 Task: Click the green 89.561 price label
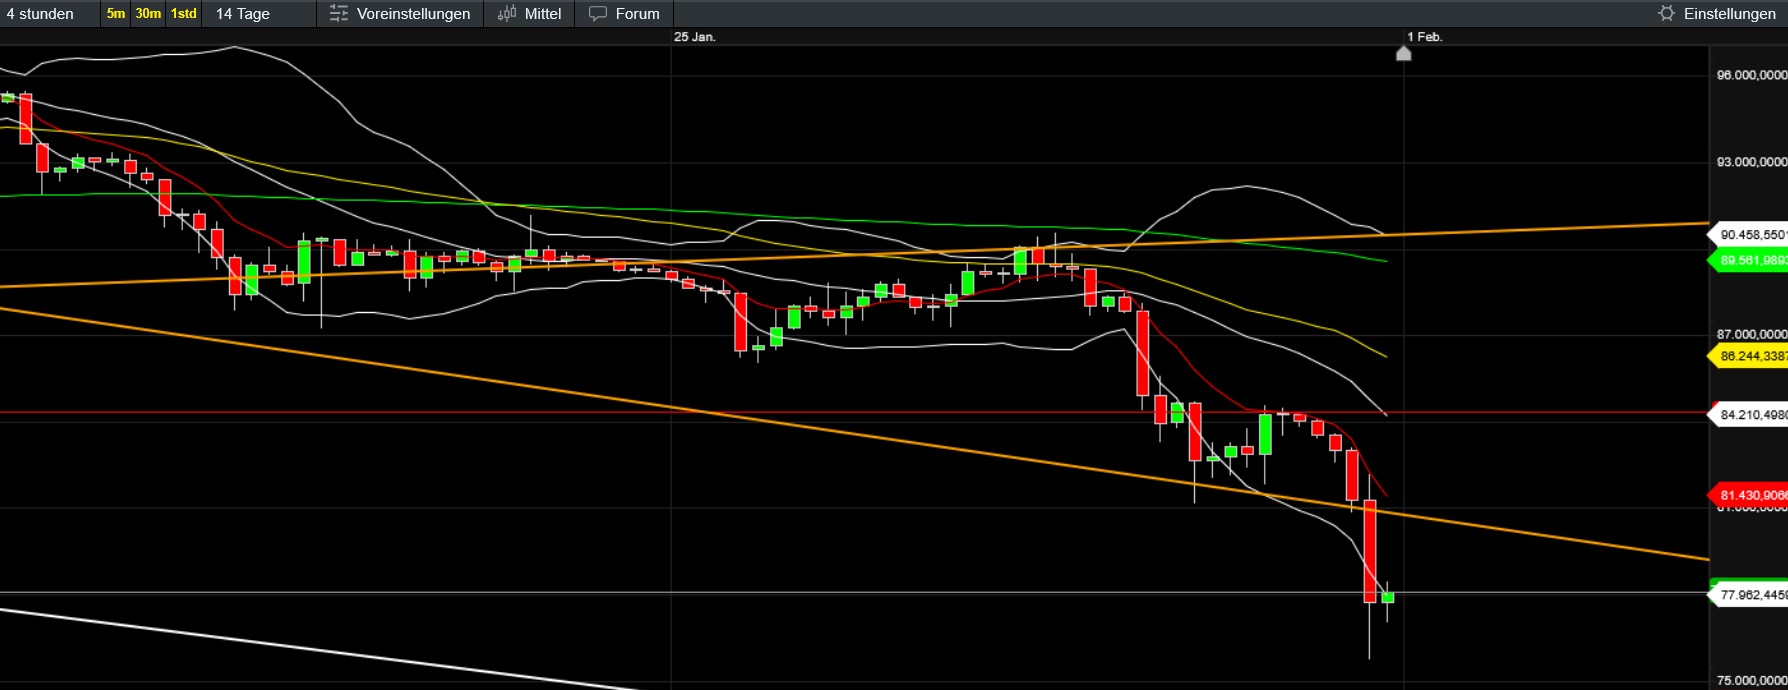click(x=1751, y=261)
